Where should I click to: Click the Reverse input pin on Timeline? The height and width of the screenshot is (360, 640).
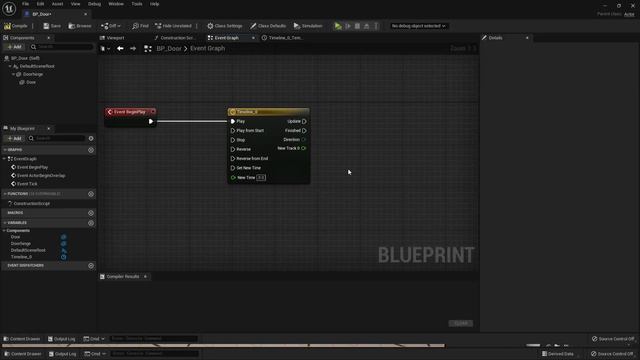233,149
